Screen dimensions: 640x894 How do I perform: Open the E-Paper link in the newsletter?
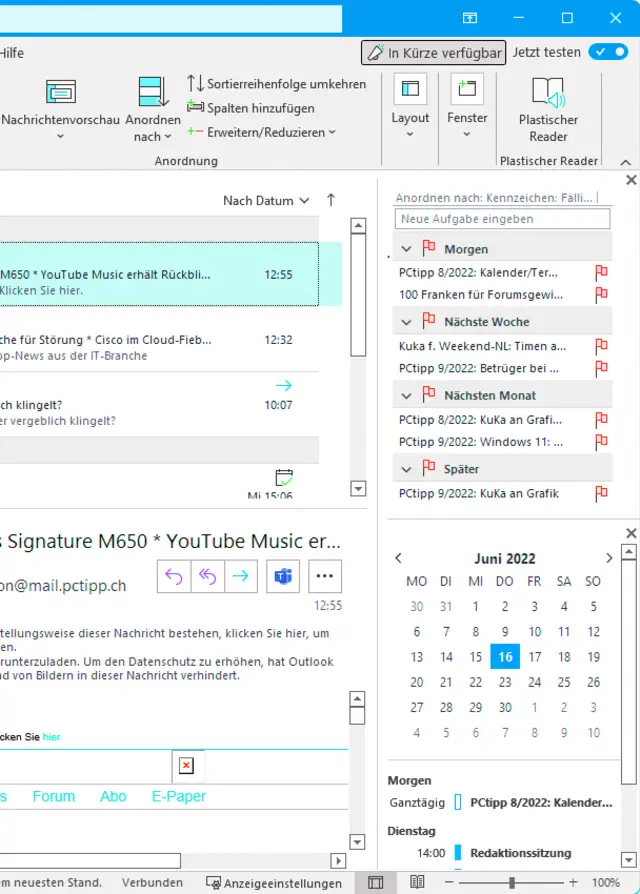point(178,796)
